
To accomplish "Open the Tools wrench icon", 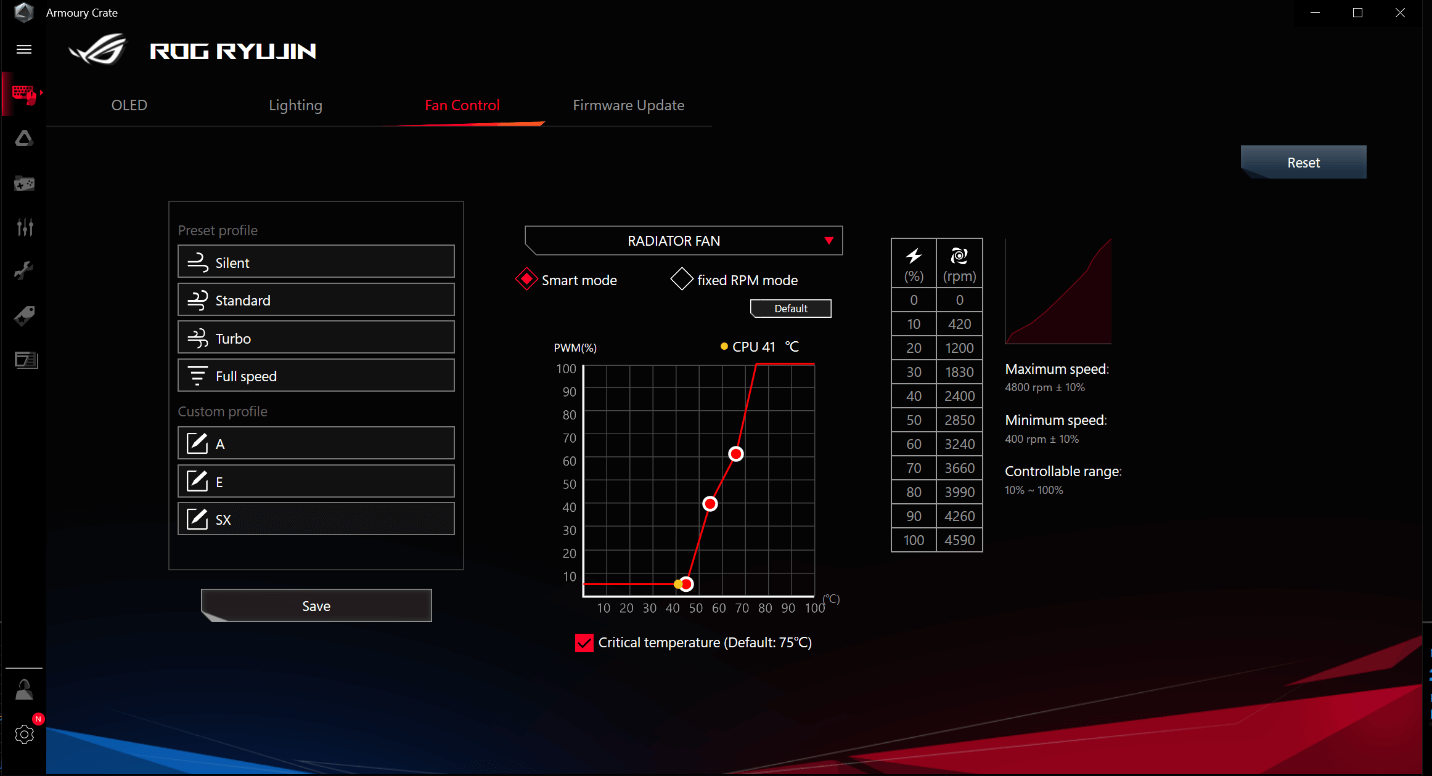I will (x=24, y=271).
